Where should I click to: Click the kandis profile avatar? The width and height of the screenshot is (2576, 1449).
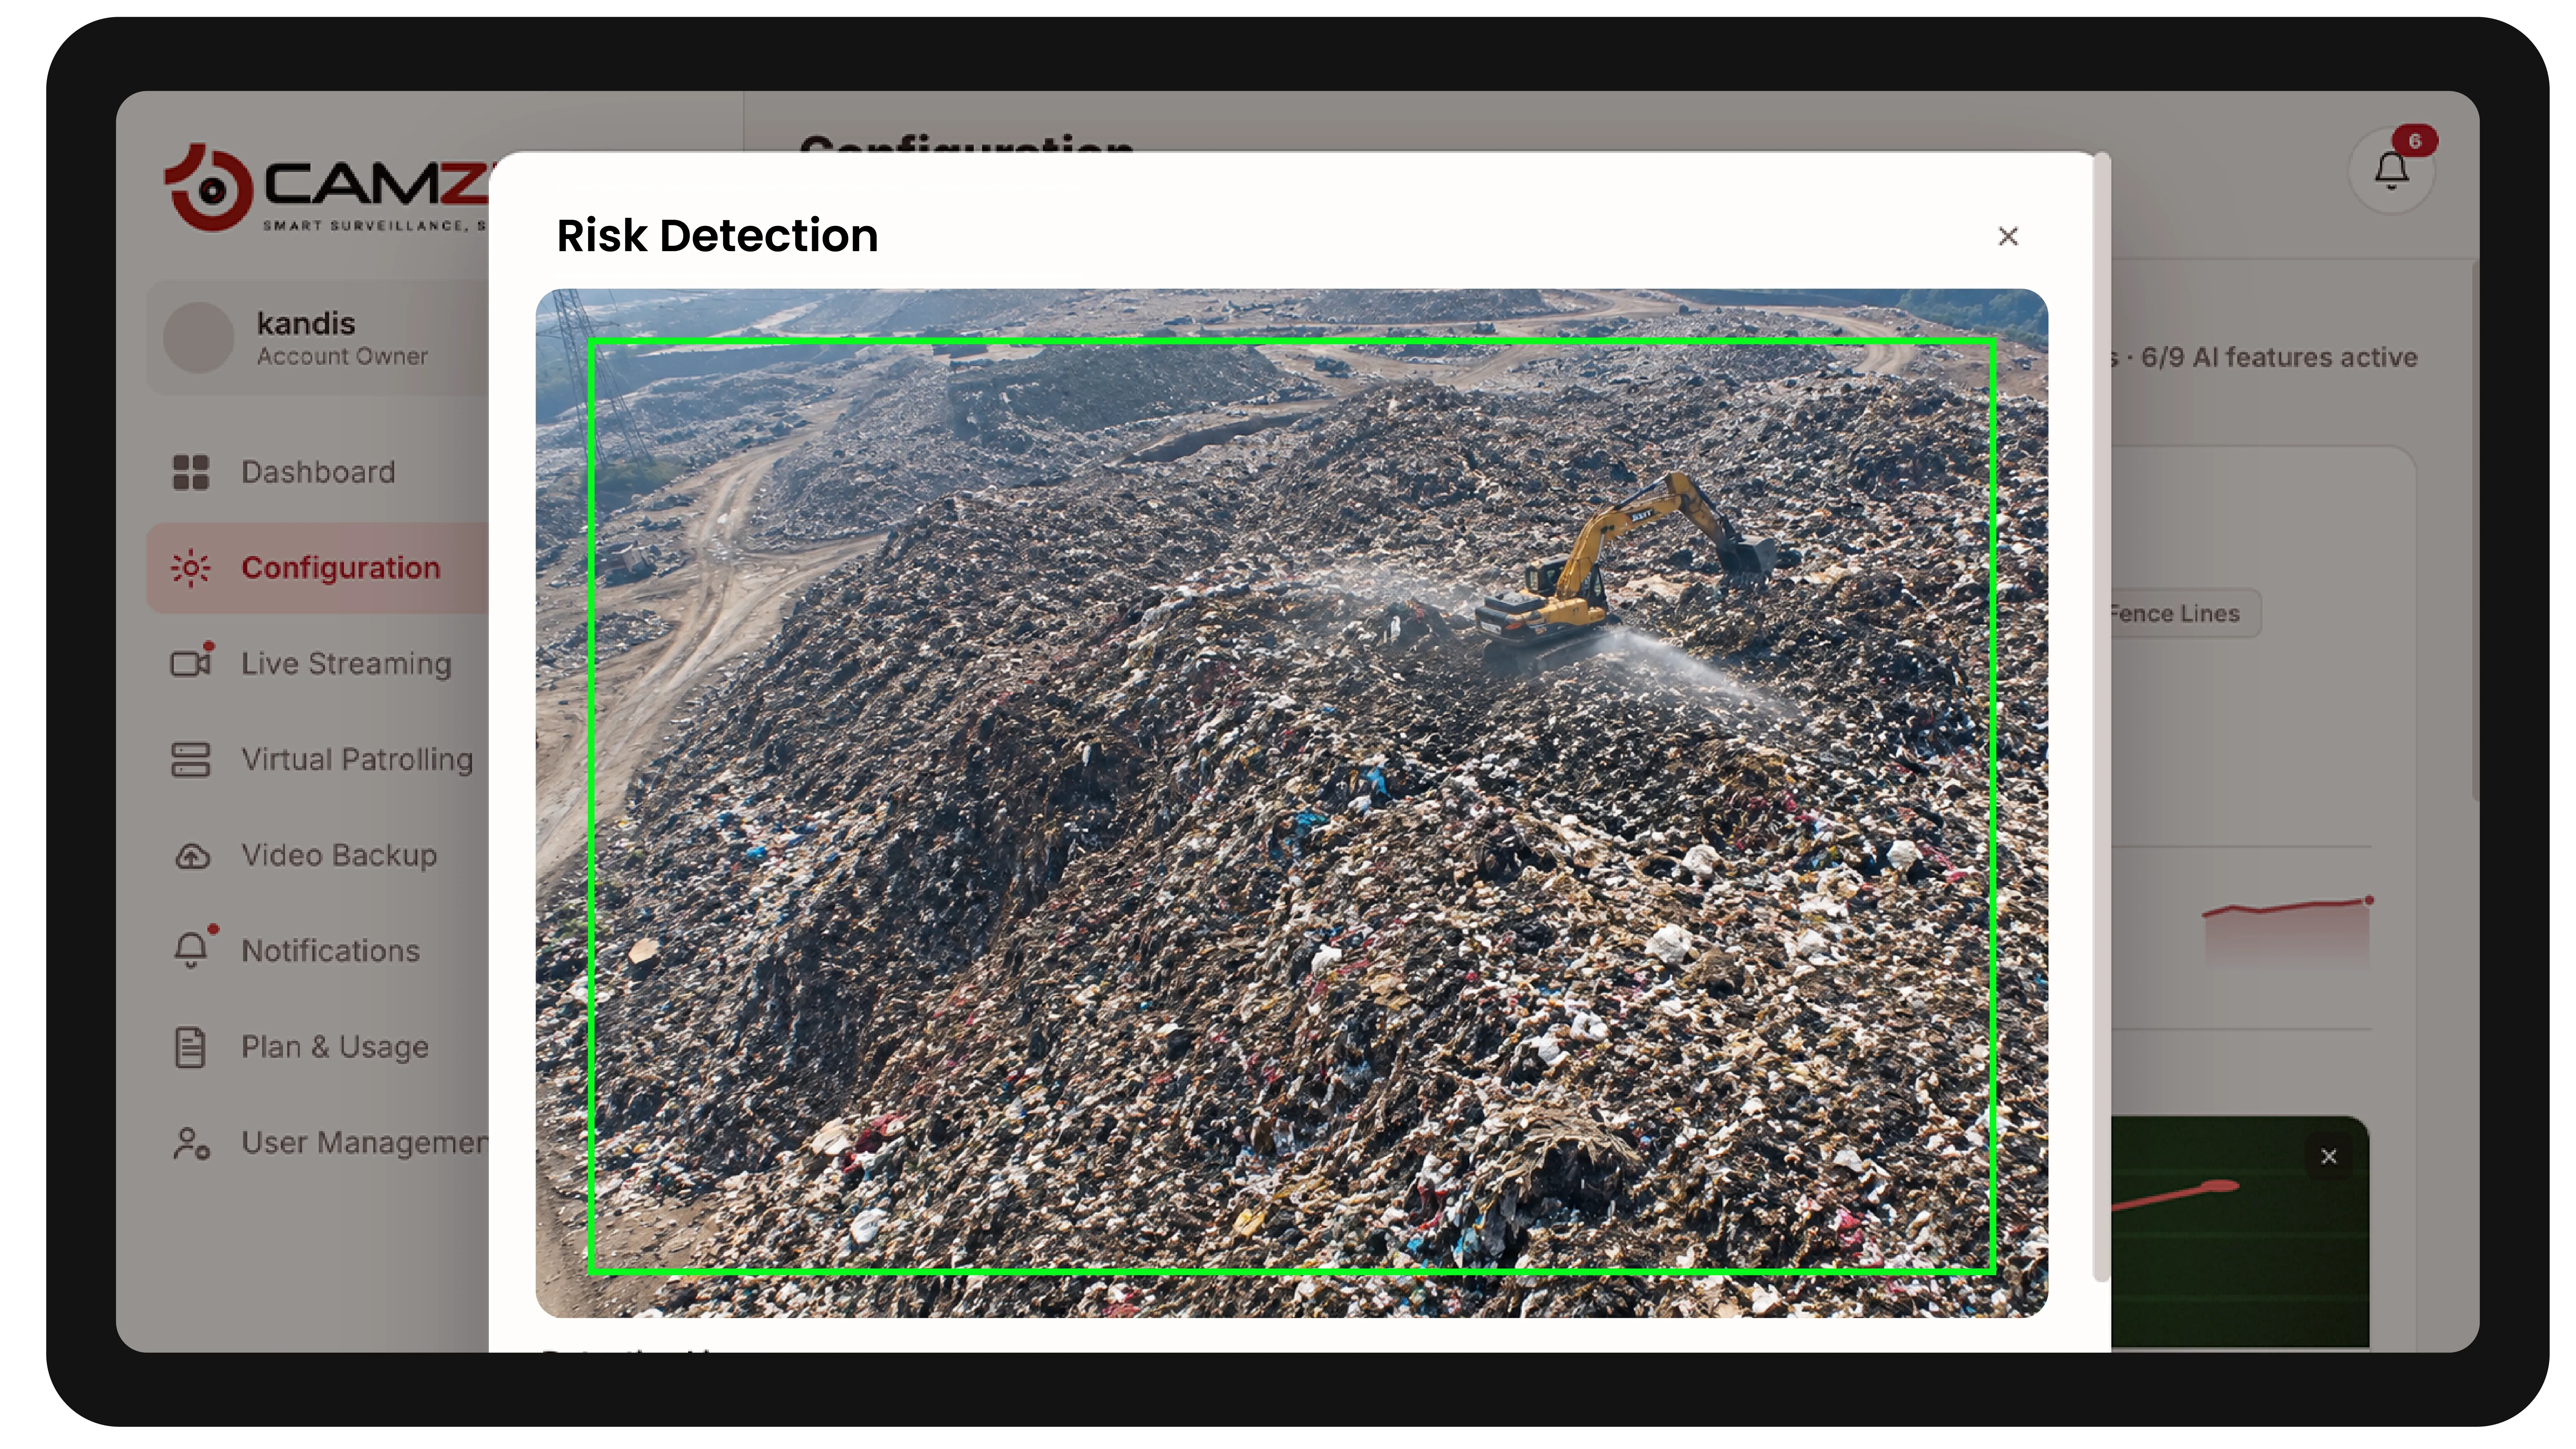[x=198, y=338]
